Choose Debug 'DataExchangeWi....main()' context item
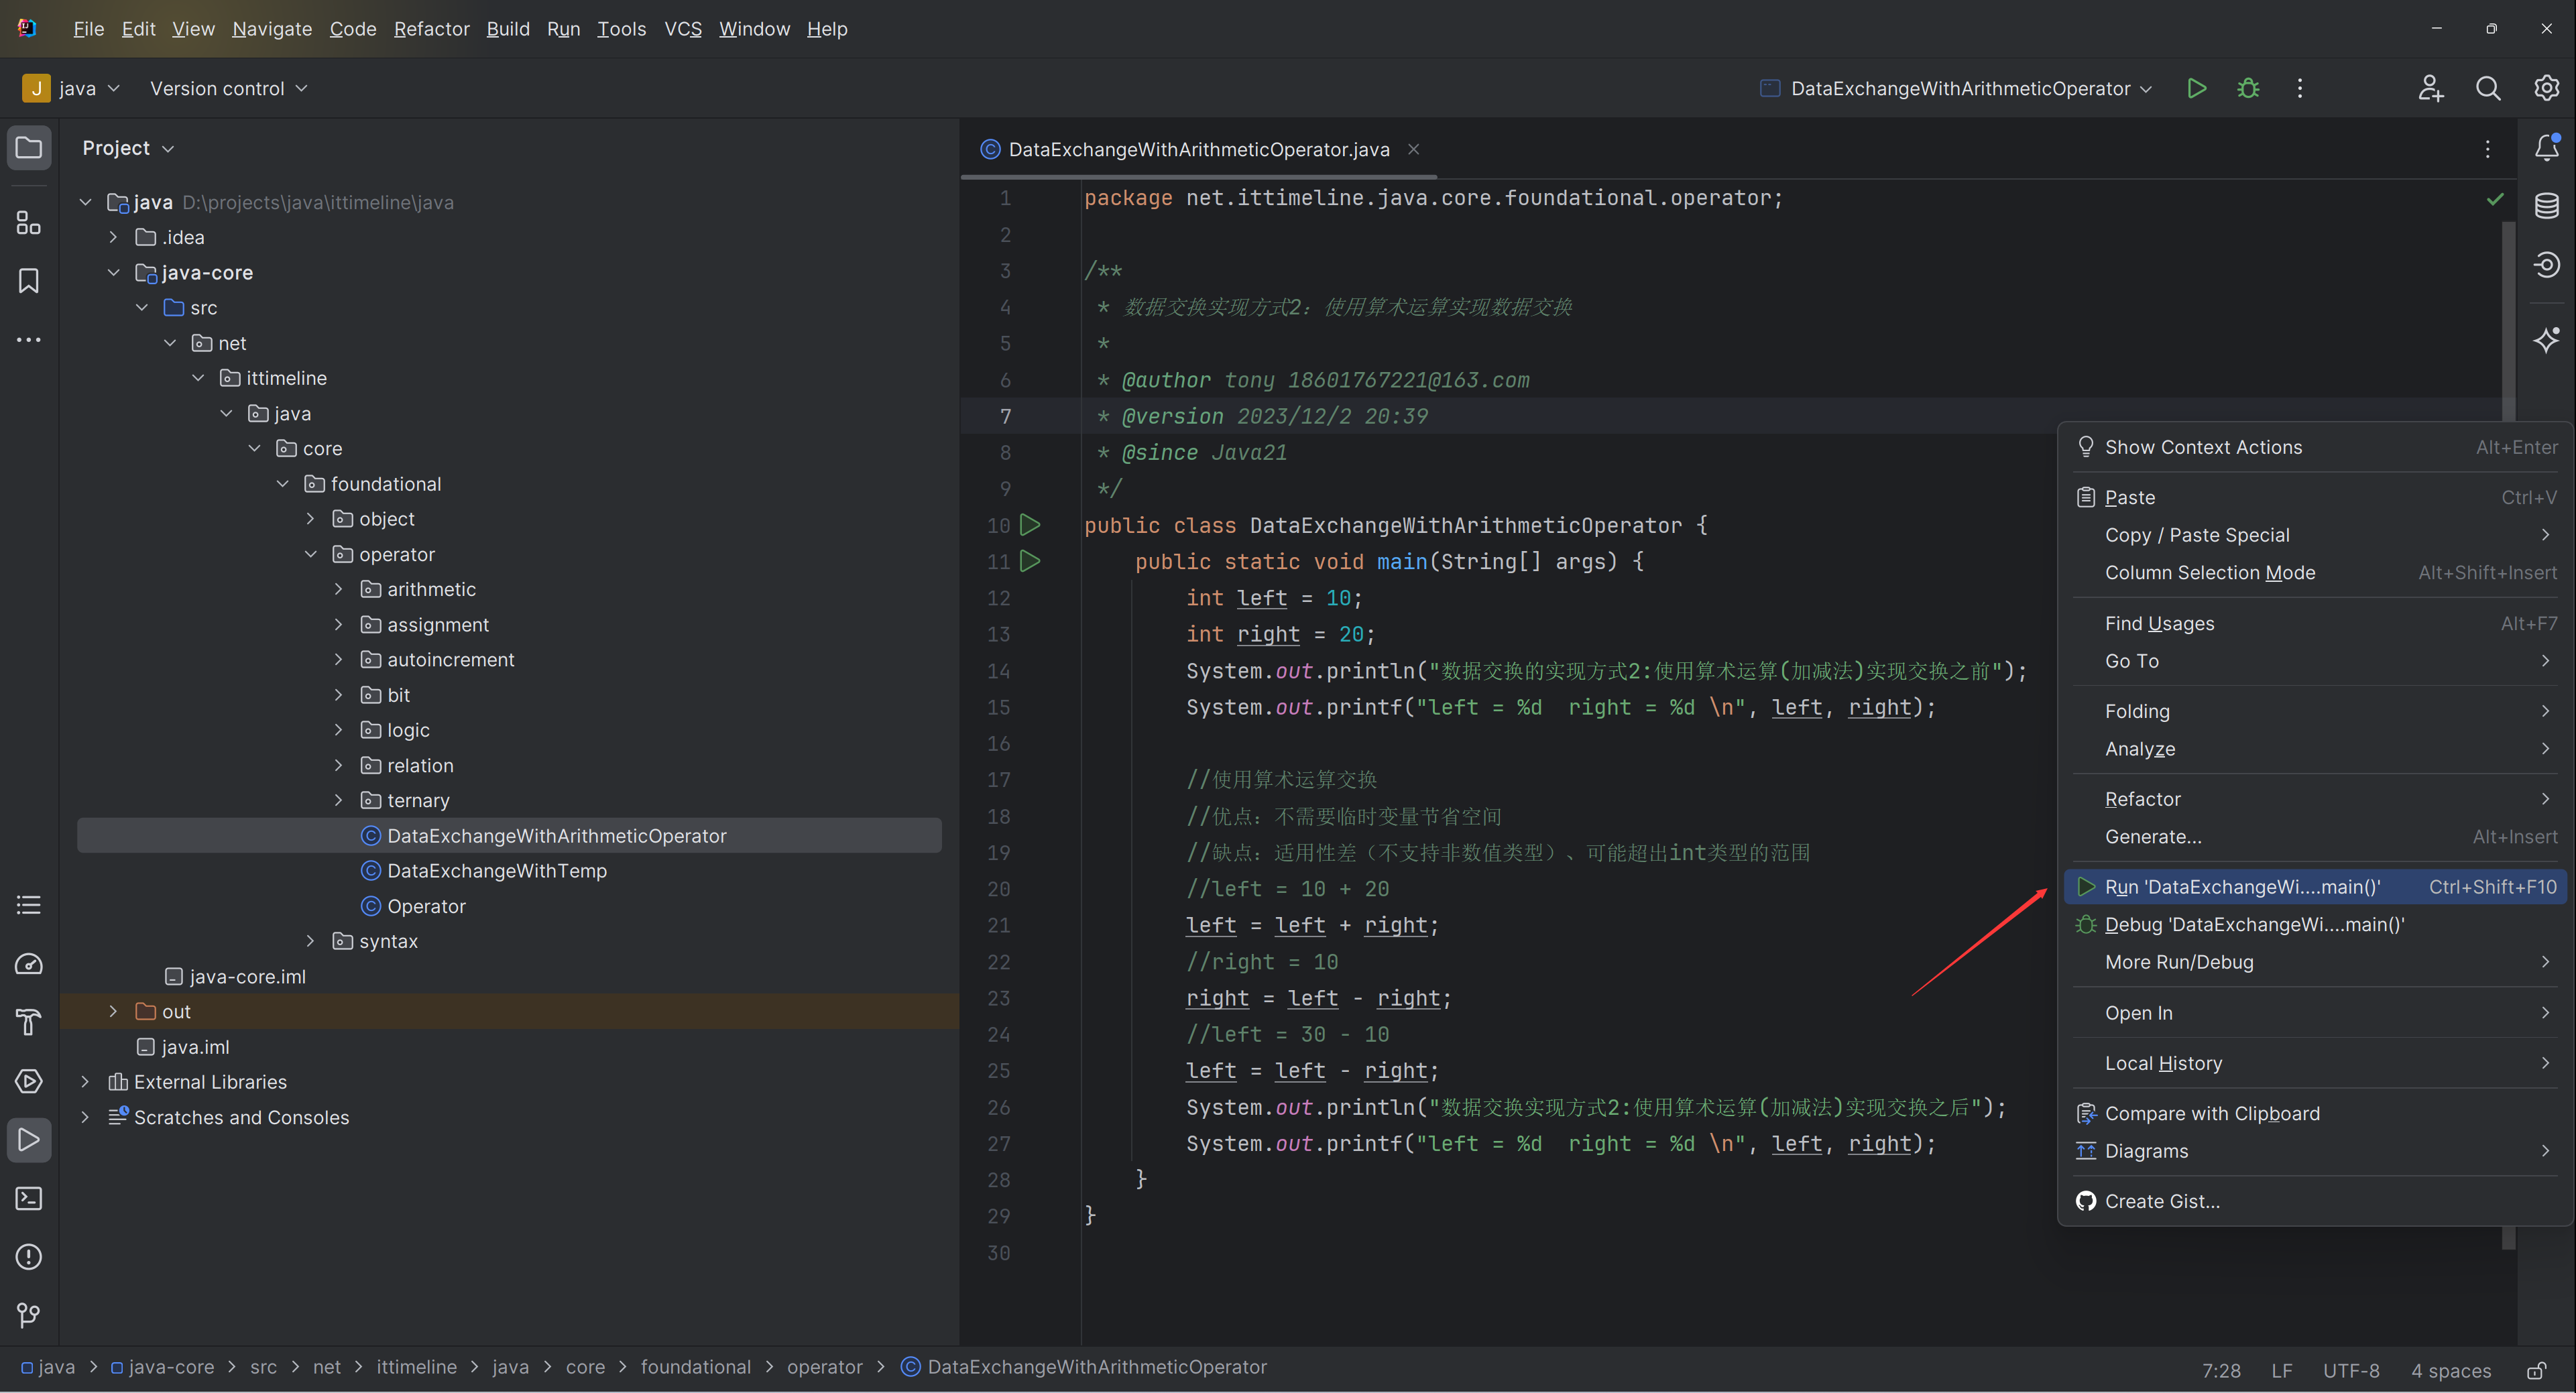2576x1393 pixels. click(2315, 925)
